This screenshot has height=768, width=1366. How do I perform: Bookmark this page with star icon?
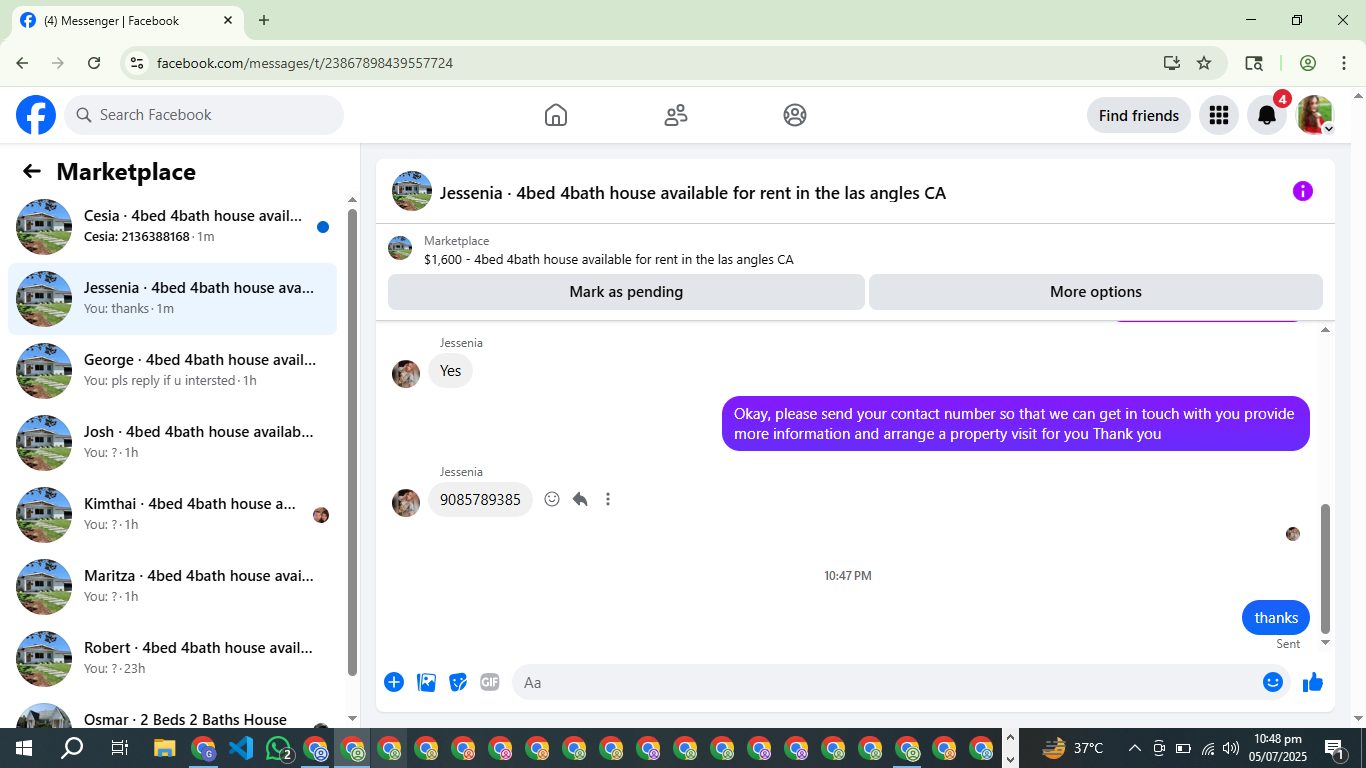tap(1204, 63)
